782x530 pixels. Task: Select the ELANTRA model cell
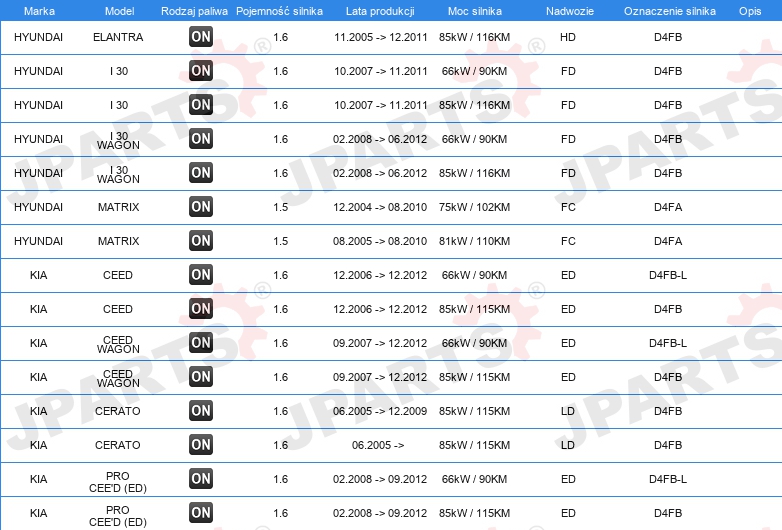pos(118,37)
